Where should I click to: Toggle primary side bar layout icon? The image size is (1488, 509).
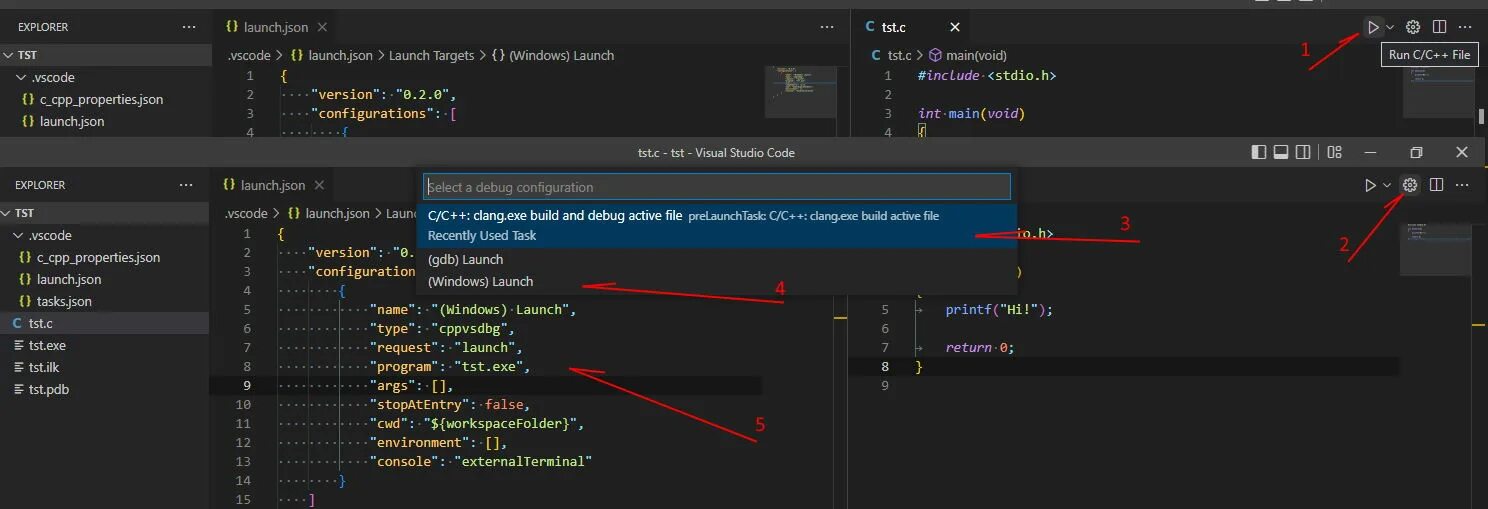(x=1258, y=152)
